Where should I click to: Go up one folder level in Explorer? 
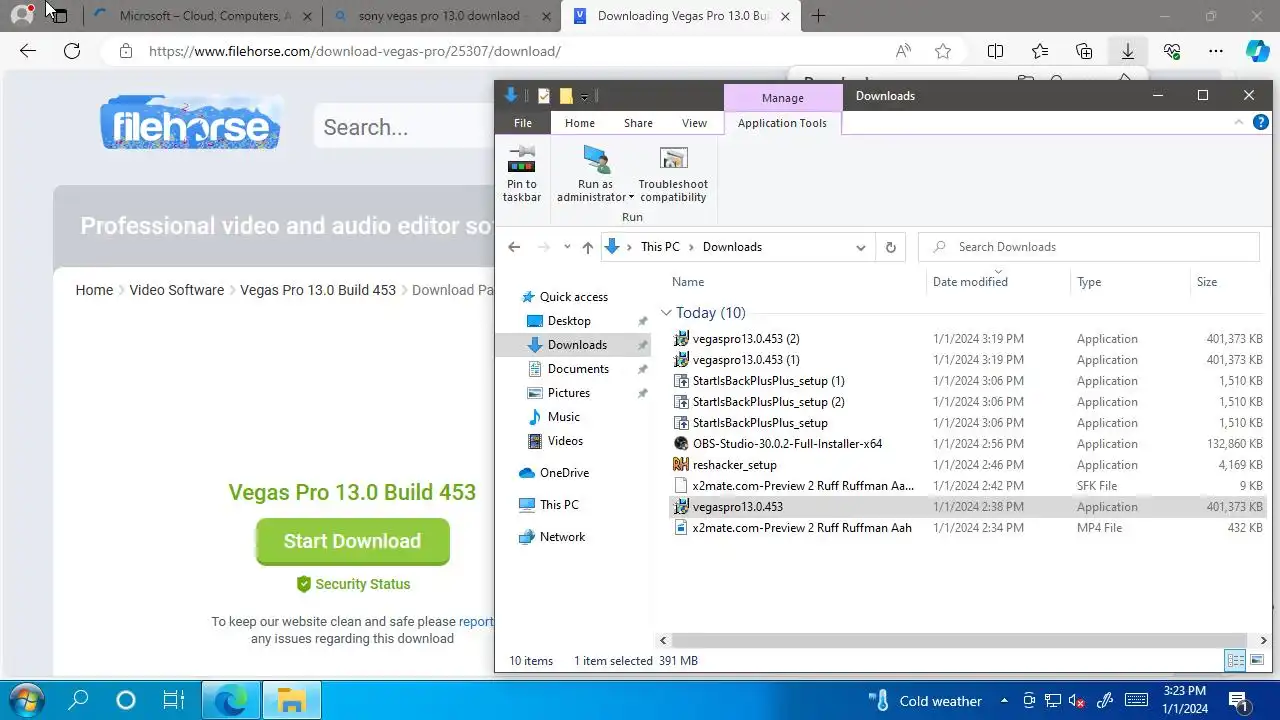click(587, 247)
